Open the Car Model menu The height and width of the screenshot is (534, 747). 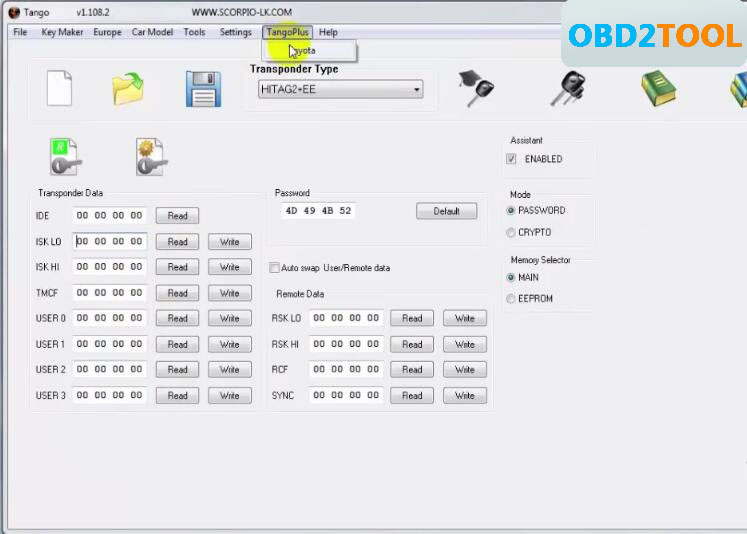click(x=152, y=32)
